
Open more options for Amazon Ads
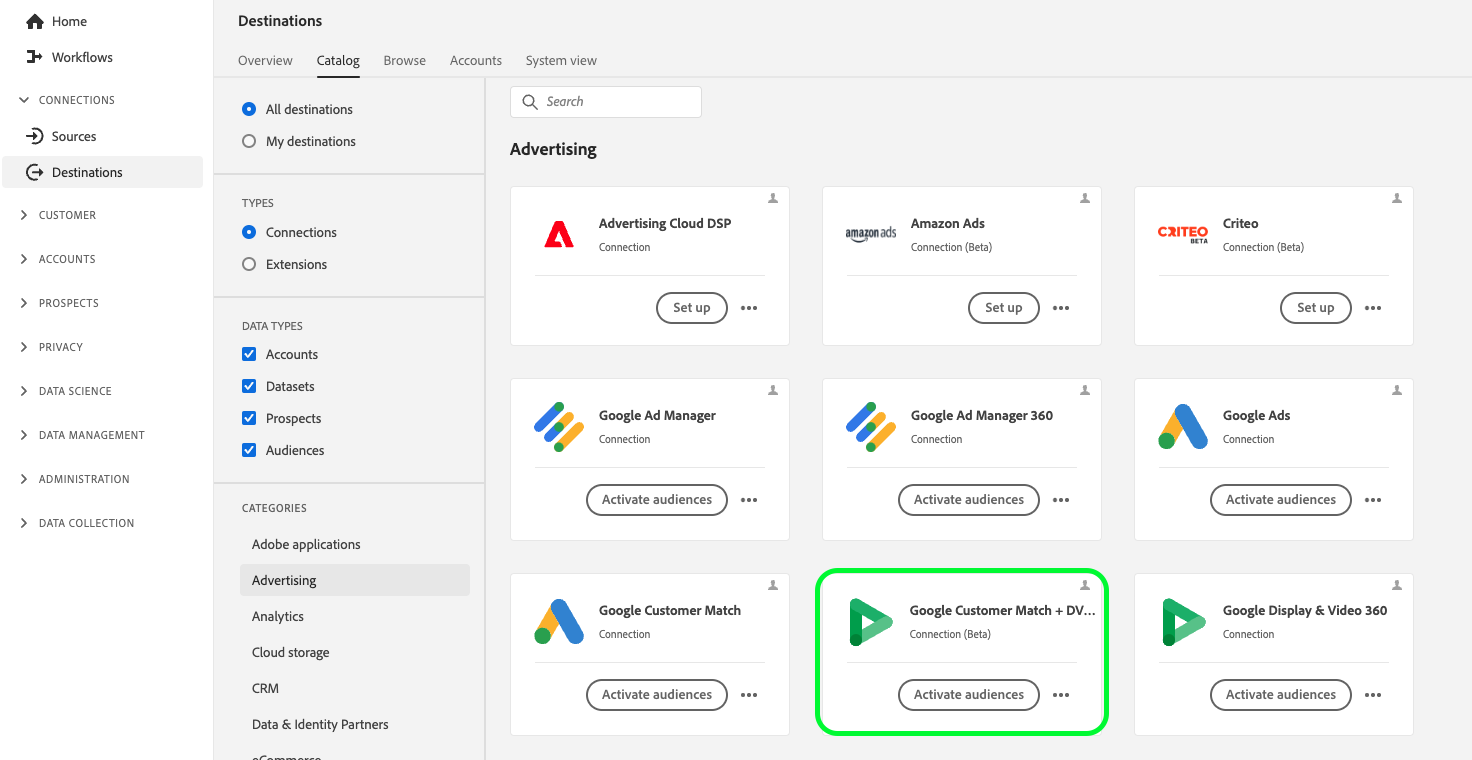[x=1061, y=308]
